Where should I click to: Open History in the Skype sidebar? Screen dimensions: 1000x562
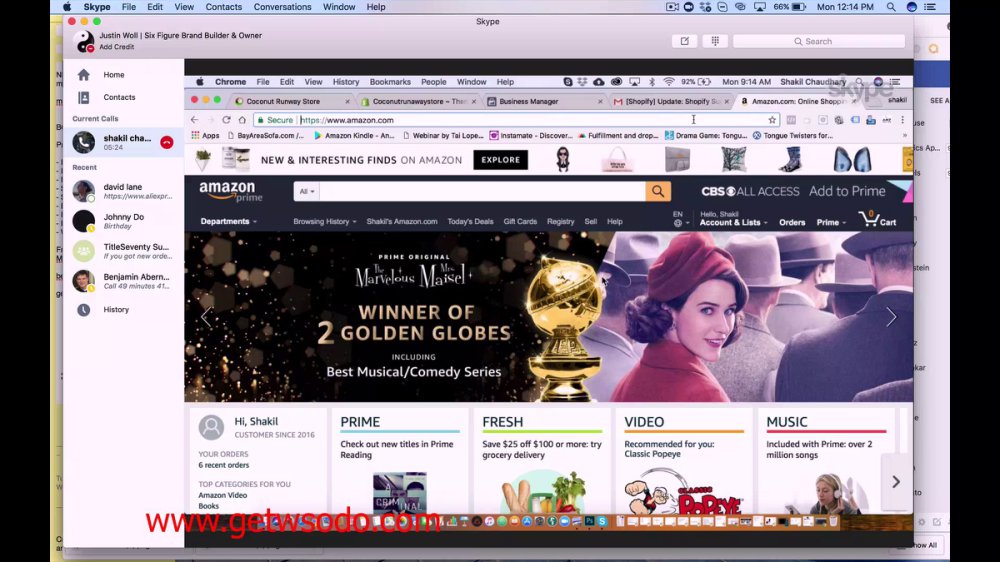click(x=116, y=309)
